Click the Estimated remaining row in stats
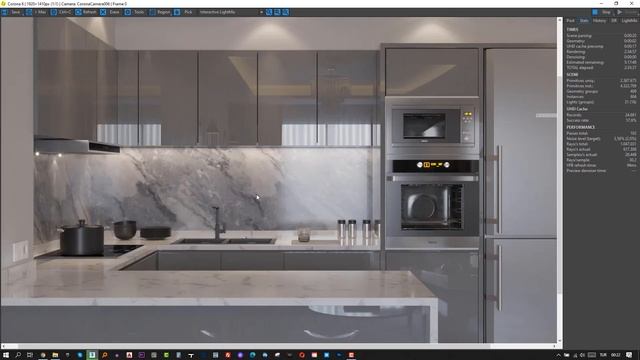This screenshot has height=360, width=640. click(601, 62)
